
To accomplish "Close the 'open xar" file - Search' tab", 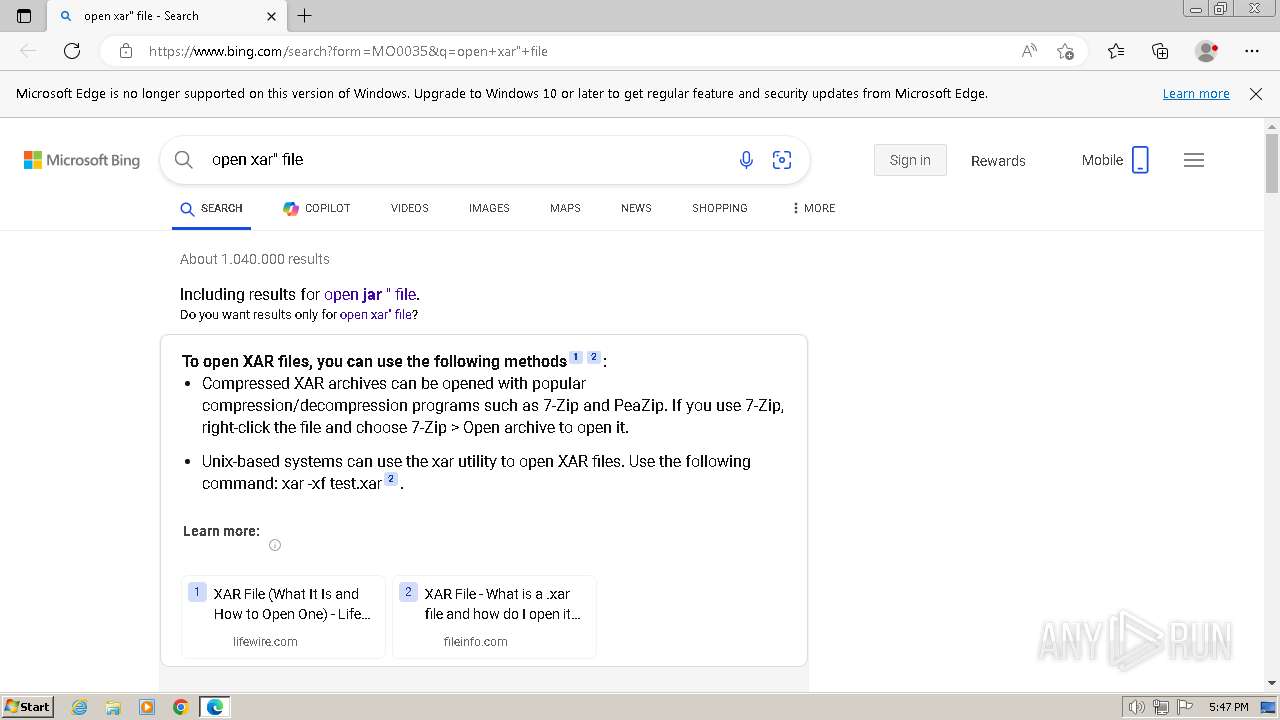I will (x=272, y=16).
